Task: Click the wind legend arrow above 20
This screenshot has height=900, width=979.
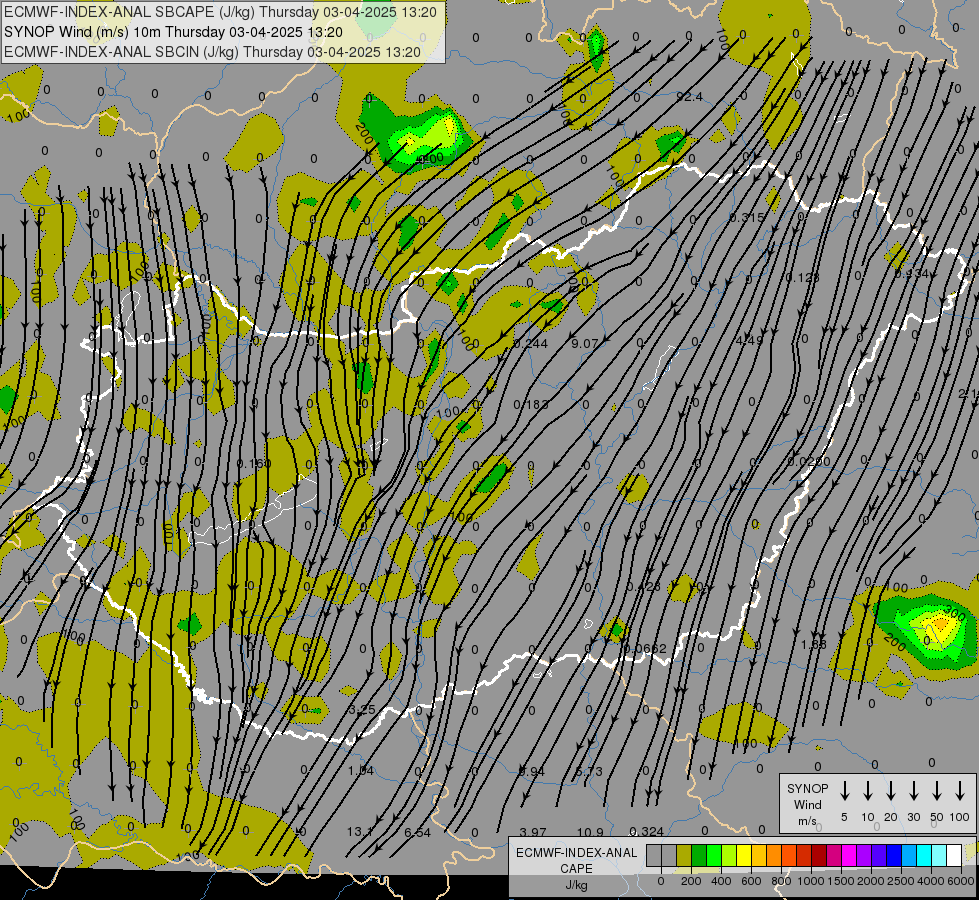Action: (x=890, y=791)
